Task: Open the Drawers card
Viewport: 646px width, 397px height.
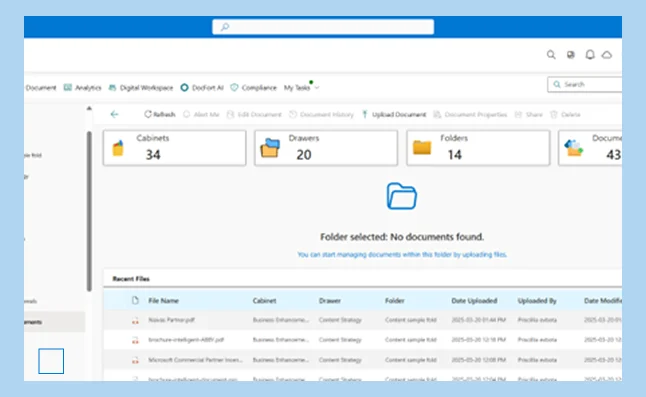Action: pyautogui.click(x=326, y=148)
